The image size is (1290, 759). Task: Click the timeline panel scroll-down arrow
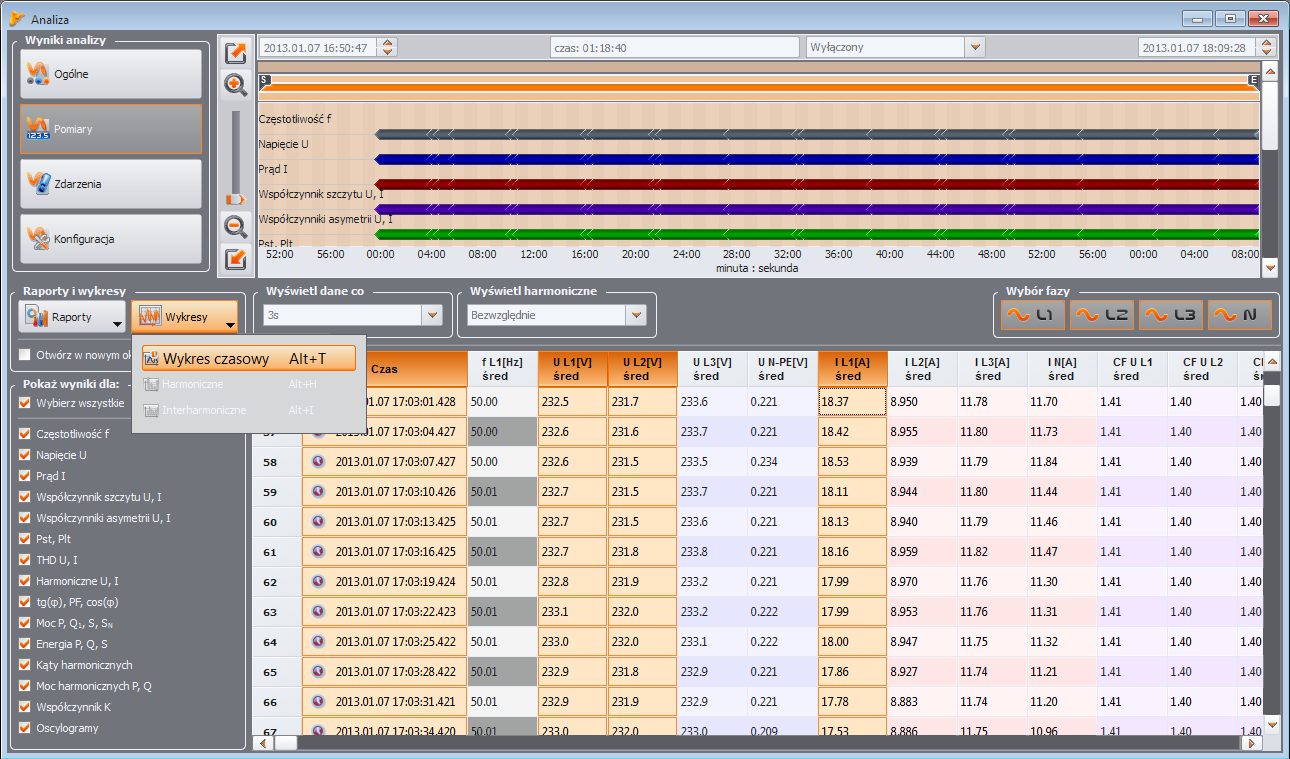click(1270, 268)
